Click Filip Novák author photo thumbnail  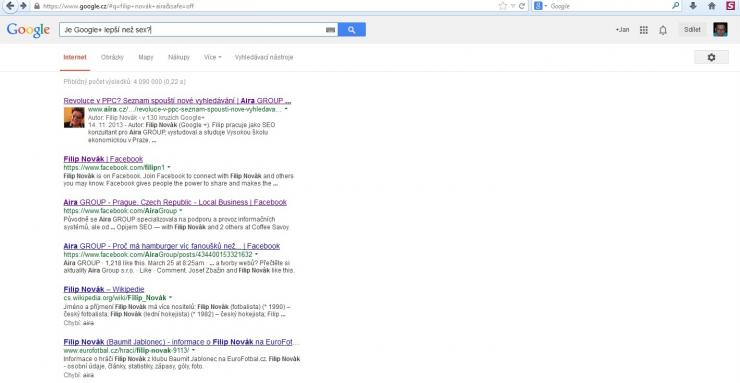tap(74, 117)
